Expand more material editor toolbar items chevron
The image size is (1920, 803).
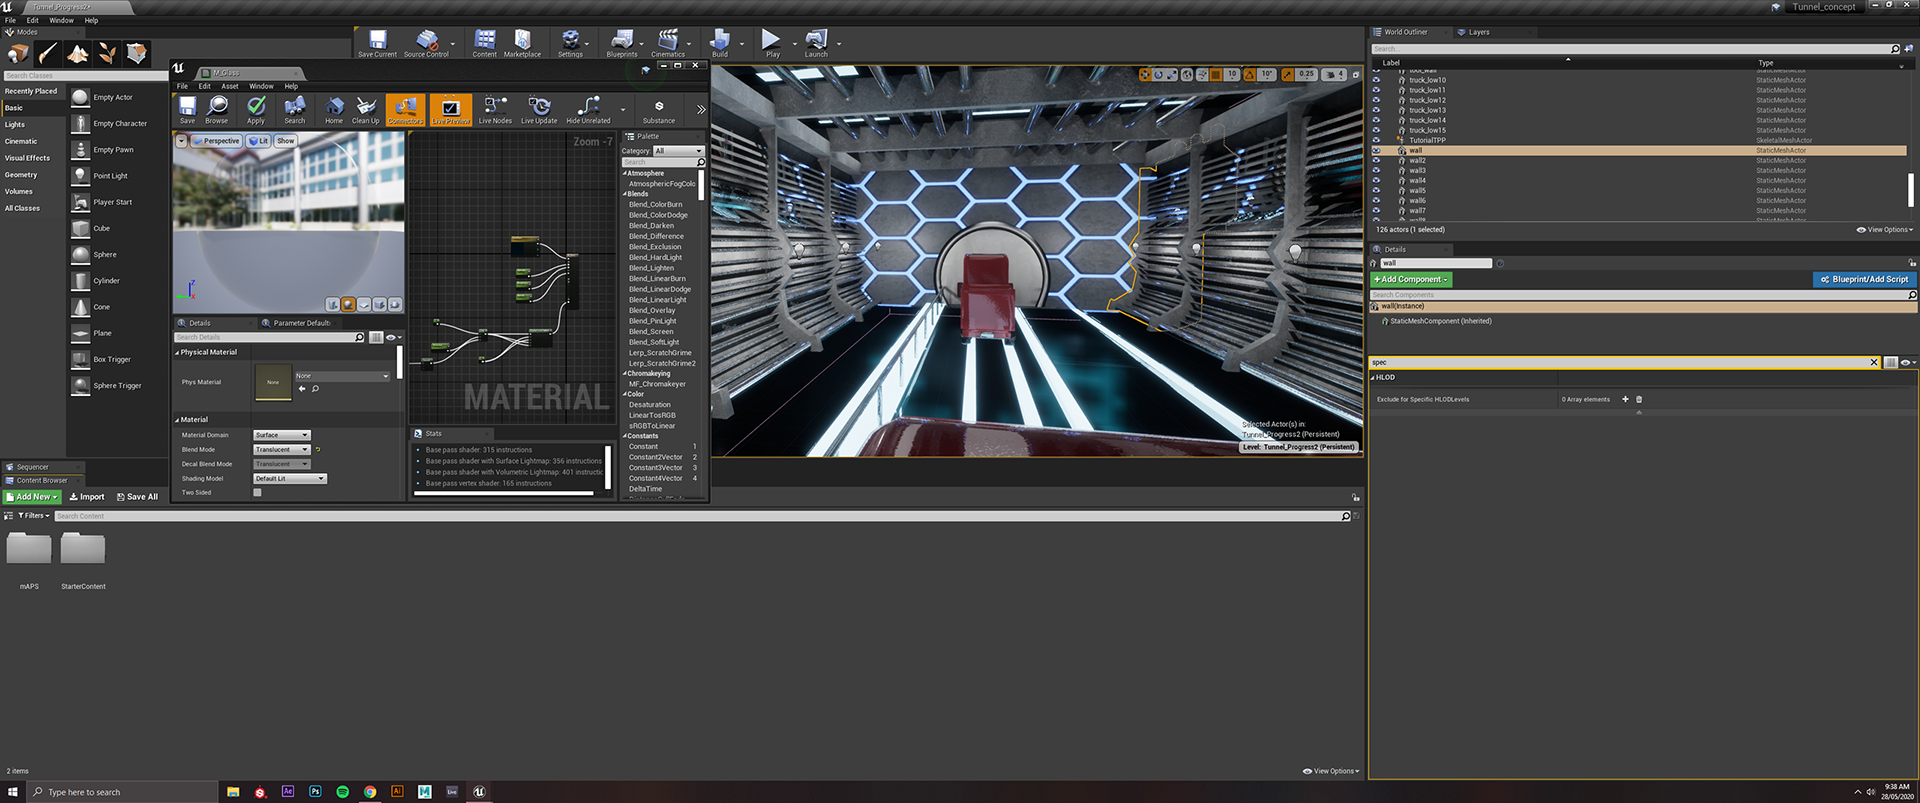701,109
